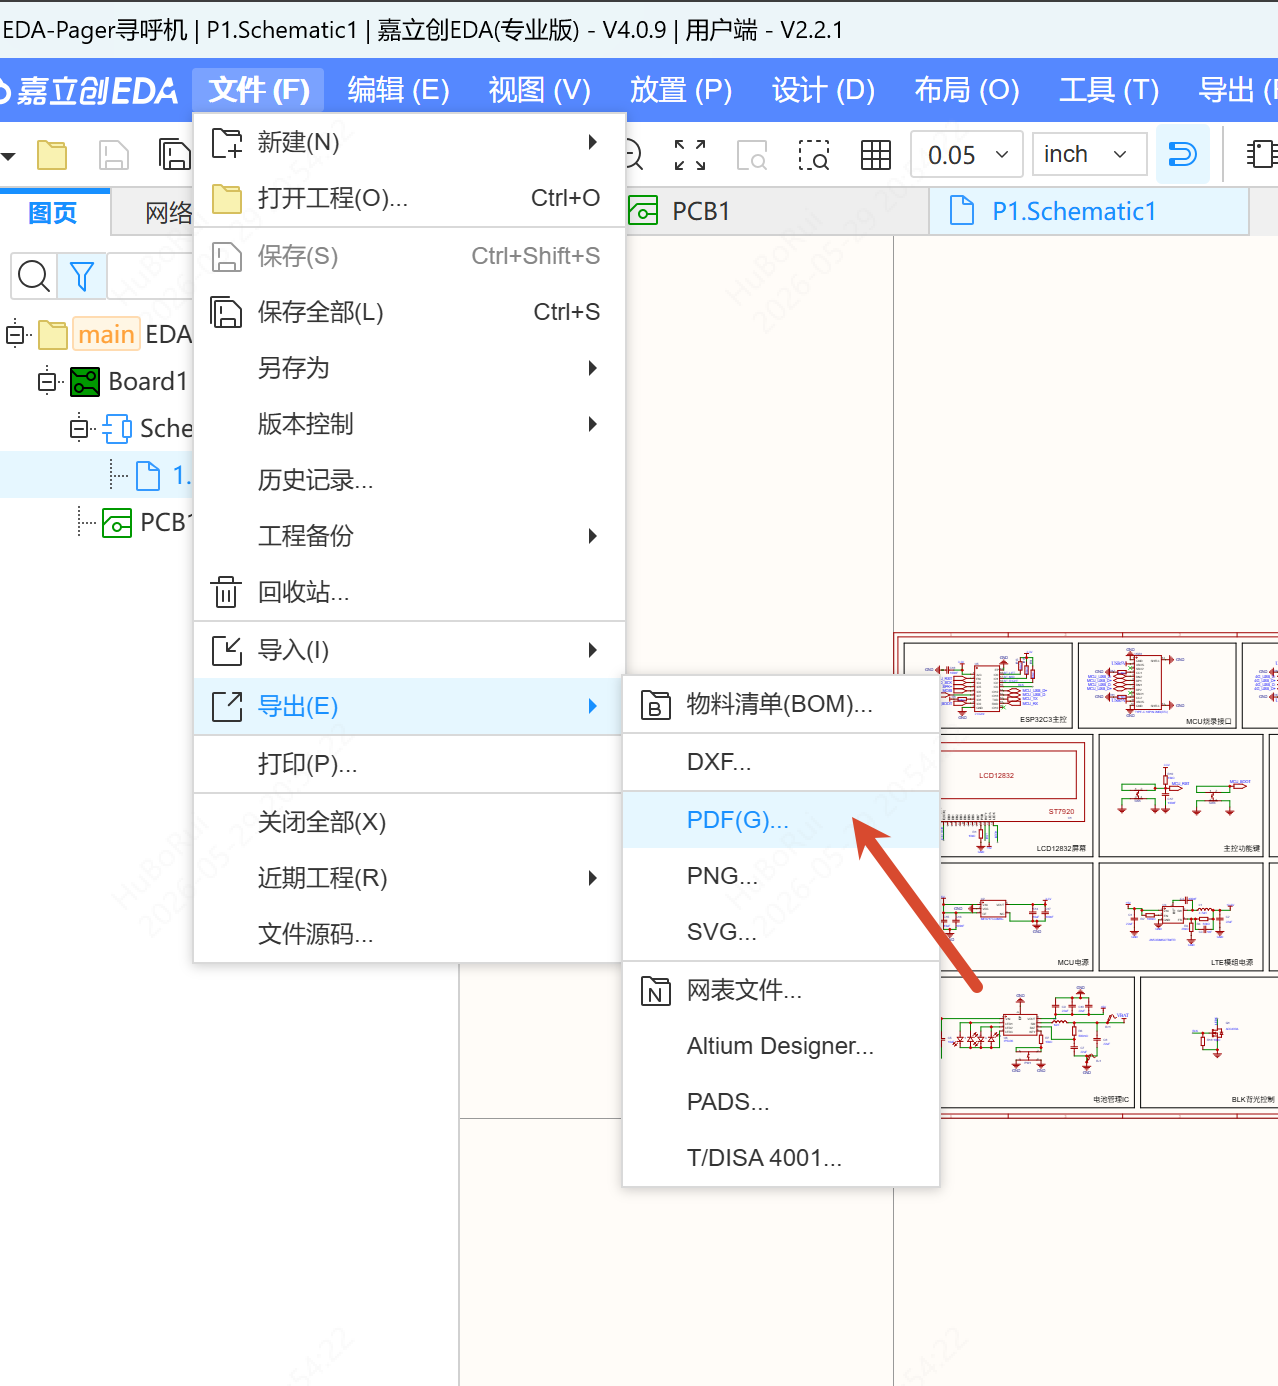Open the 0.05 grid size dropdown
The width and height of the screenshot is (1278, 1386).
967,154
